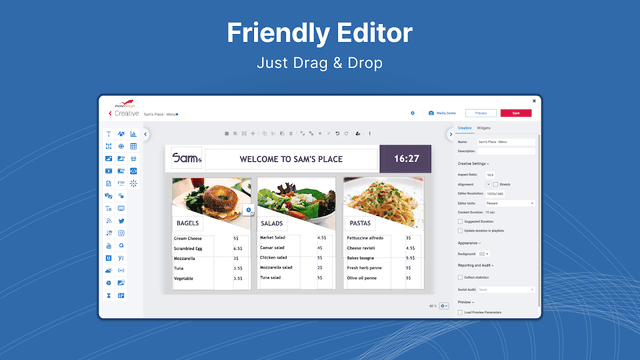The height and width of the screenshot is (360, 640).
Task: Tick the Suggested Duration checkbox
Action: click(460, 222)
